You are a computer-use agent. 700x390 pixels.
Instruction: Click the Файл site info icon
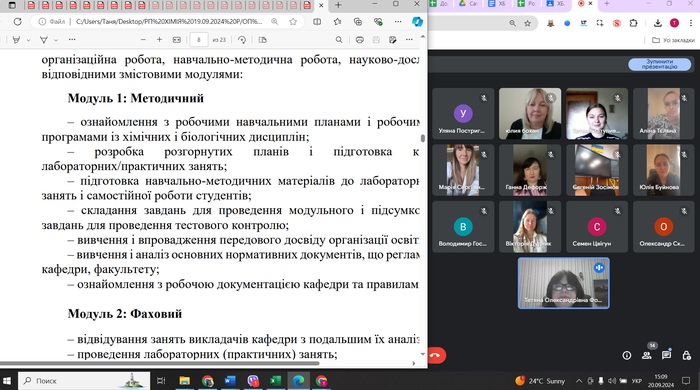coord(42,21)
